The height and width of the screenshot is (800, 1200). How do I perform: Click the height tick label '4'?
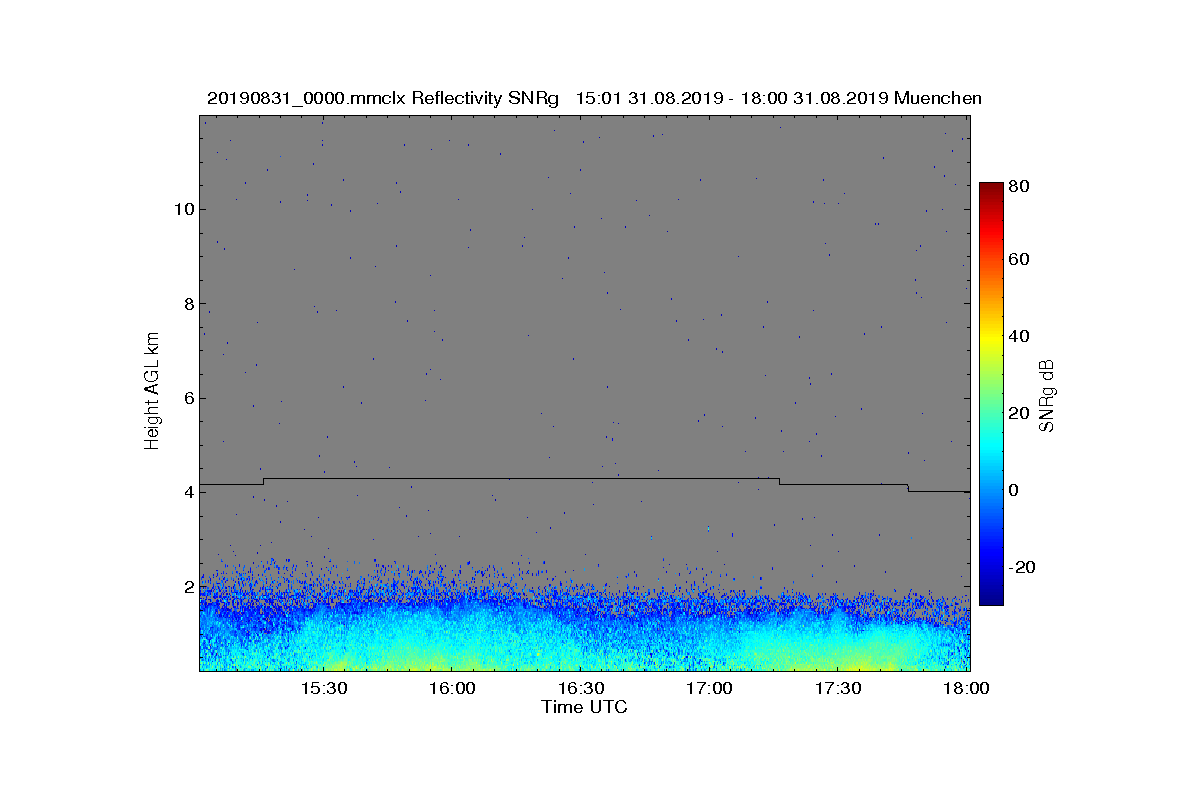pos(188,492)
